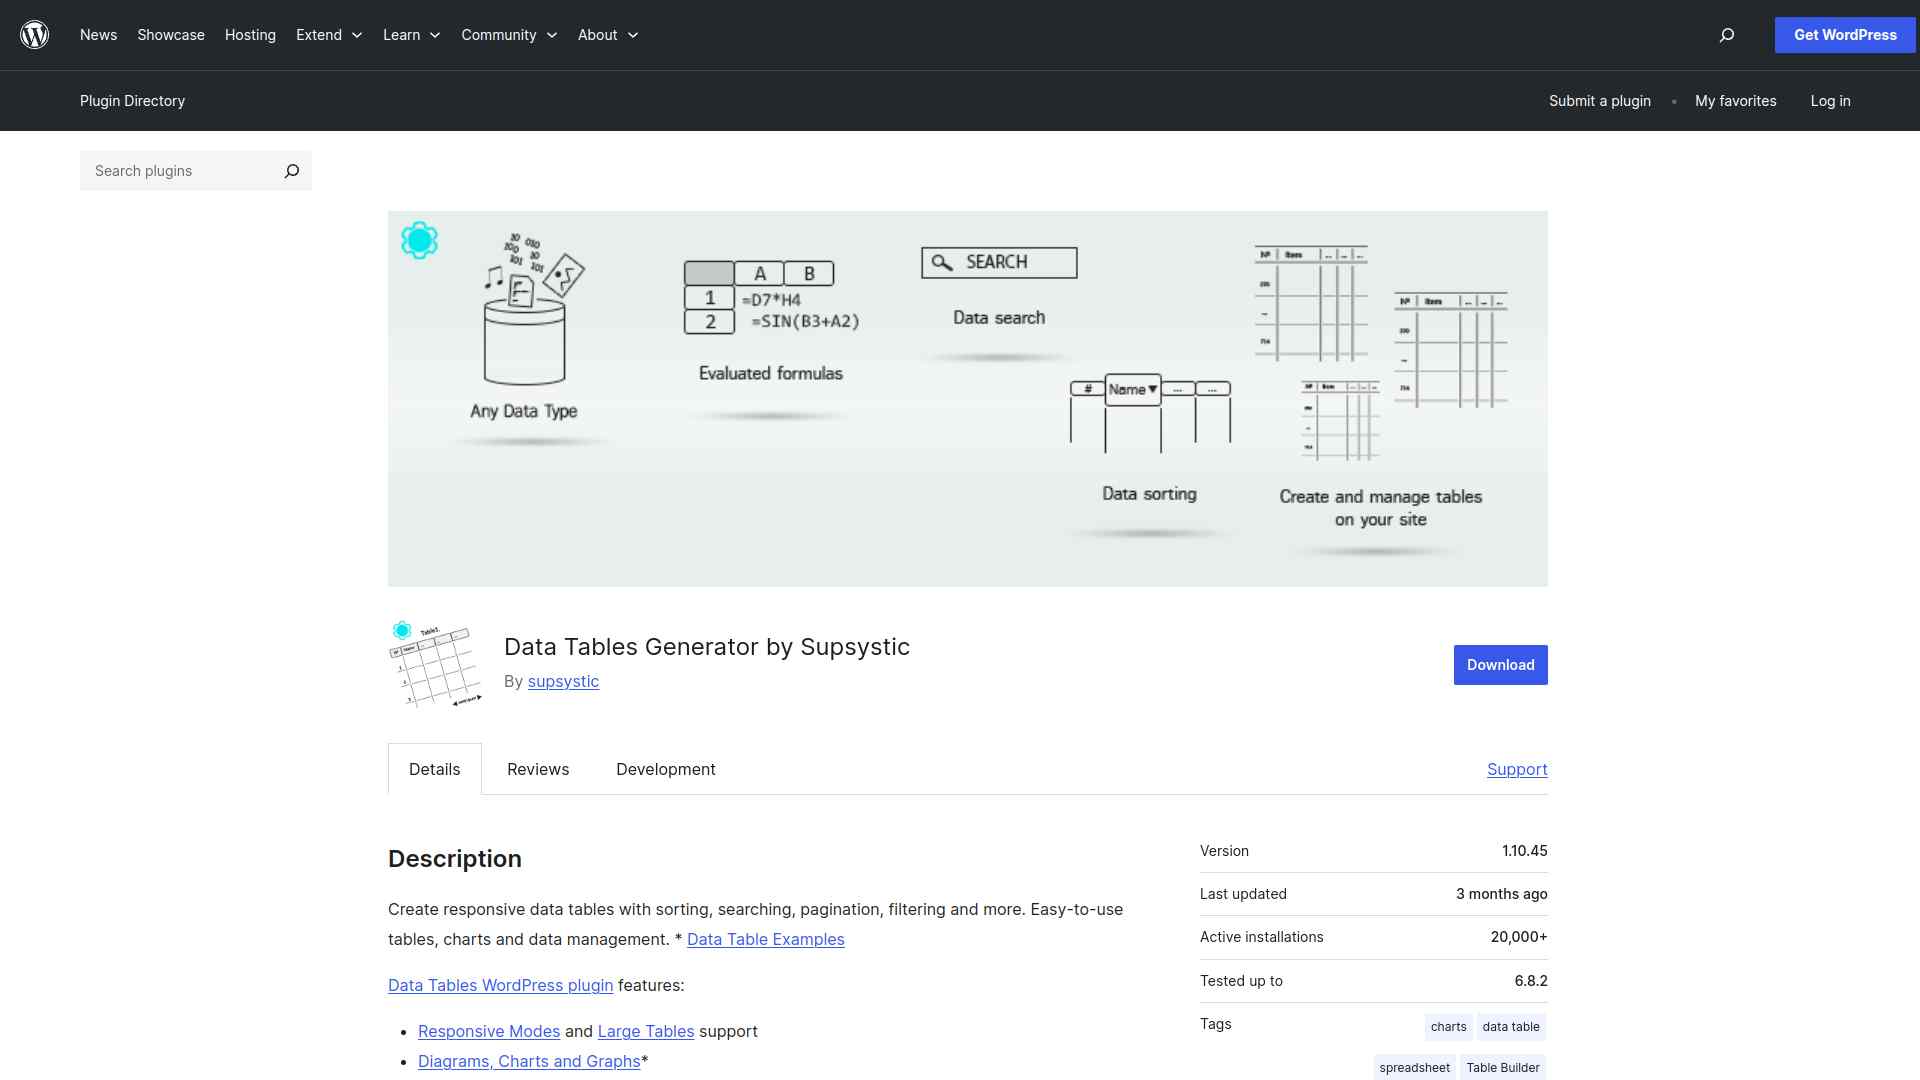Select the charts tag
This screenshot has height=1080, width=1920.
click(1448, 1027)
